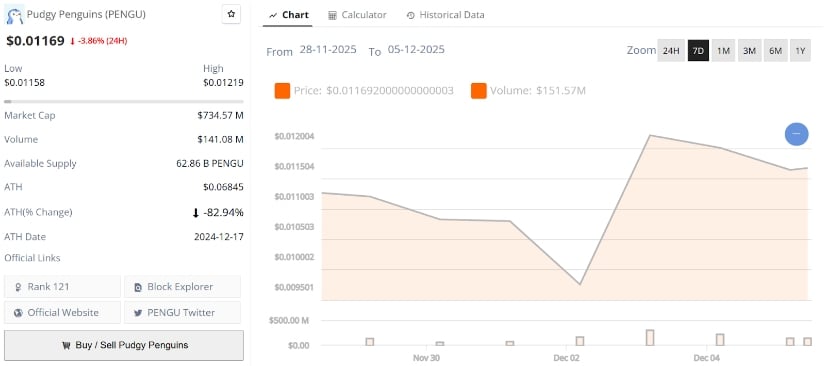This screenshot has height=366, width=825.
Task: Favorite PENGU with the star icon
Action: [231, 15]
